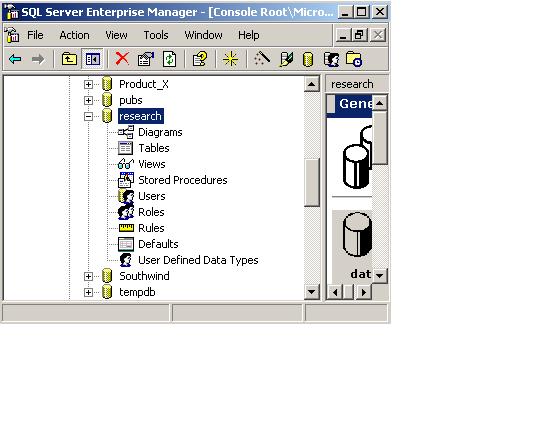Select the Views tree item
Image resolution: width=552 pixels, height=429 pixels.
point(152,164)
